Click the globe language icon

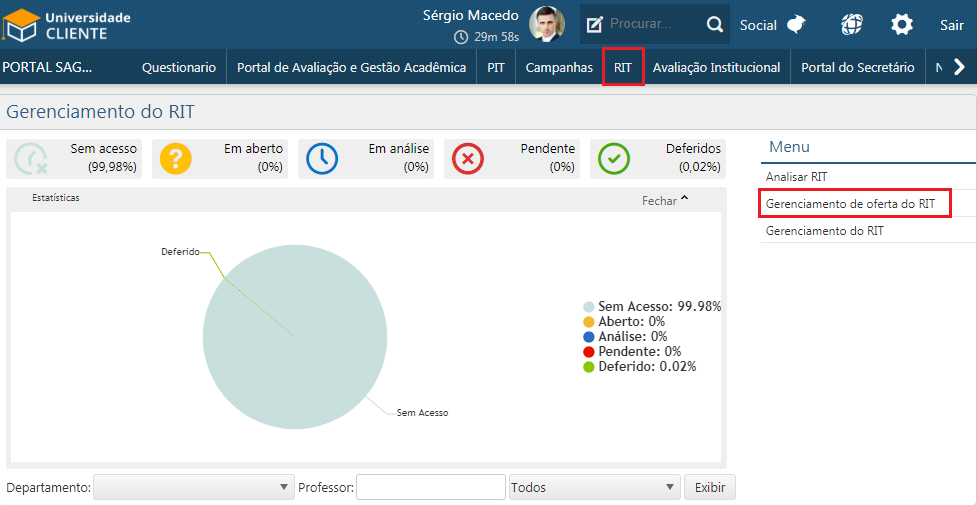pos(852,25)
